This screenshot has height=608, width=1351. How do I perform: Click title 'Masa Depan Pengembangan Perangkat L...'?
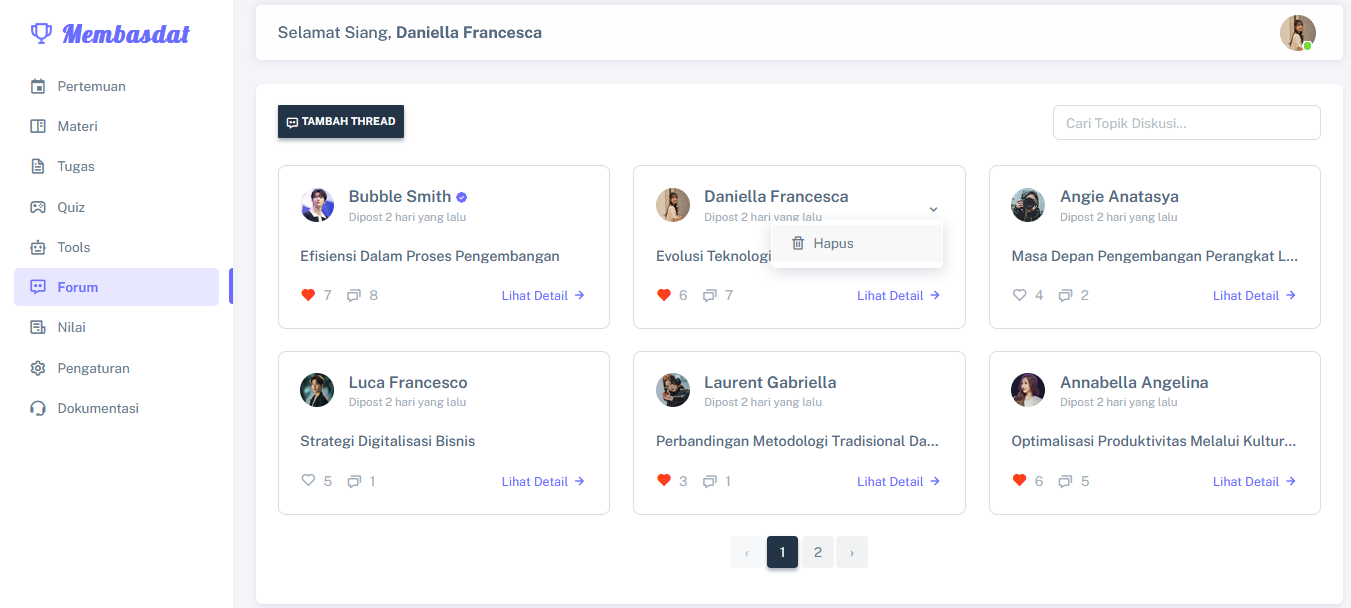pos(1155,256)
